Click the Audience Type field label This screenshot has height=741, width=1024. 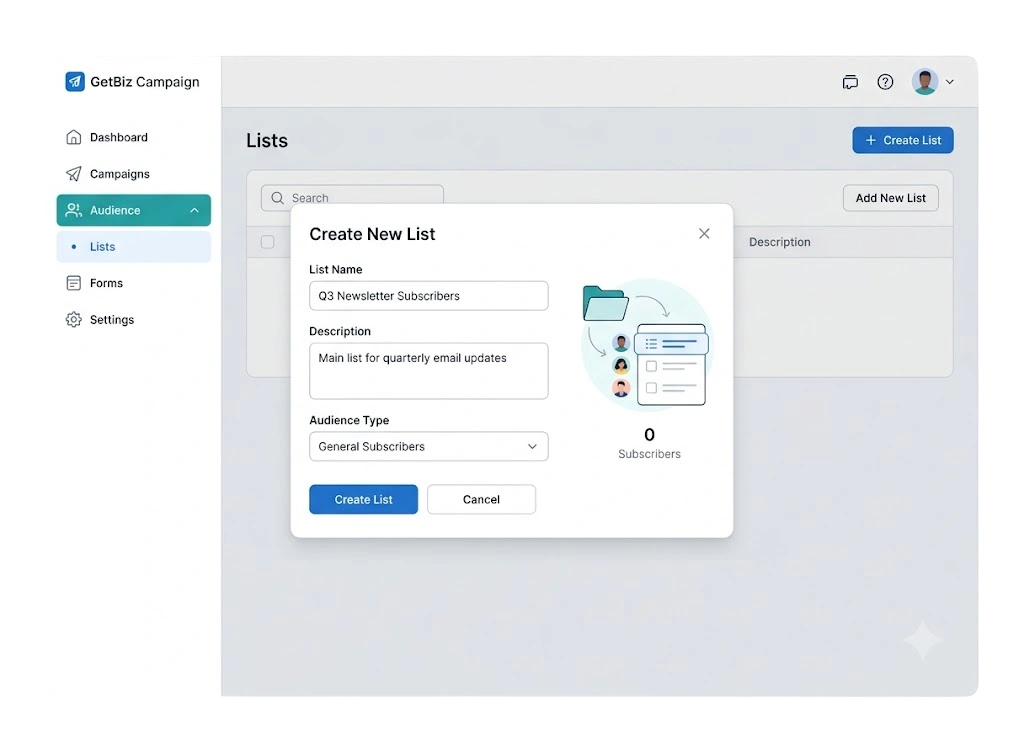point(349,420)
